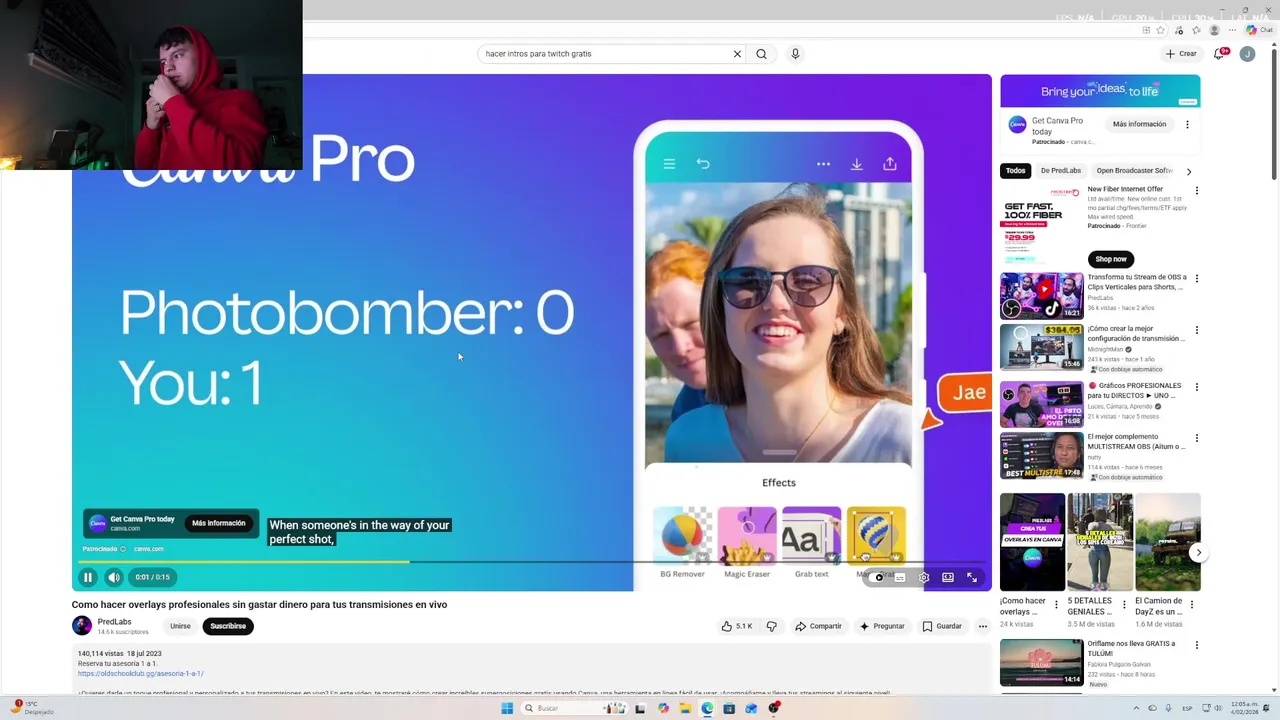The width and height of the screenshot is (1280, 720).
Task: Click the Suscribirse button
Action: tap(228, 626)
